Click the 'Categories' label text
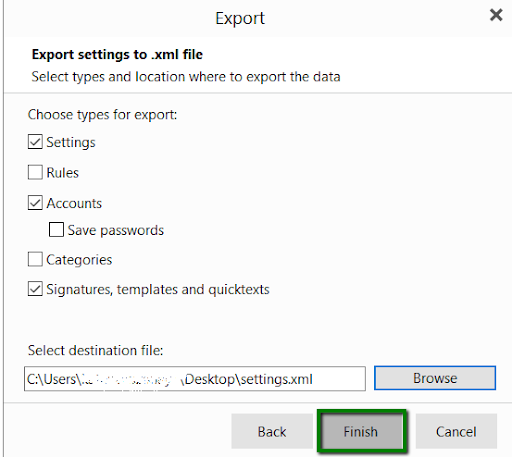The width and height of the screenshot is (512, 457). click(x=79, y=260)
